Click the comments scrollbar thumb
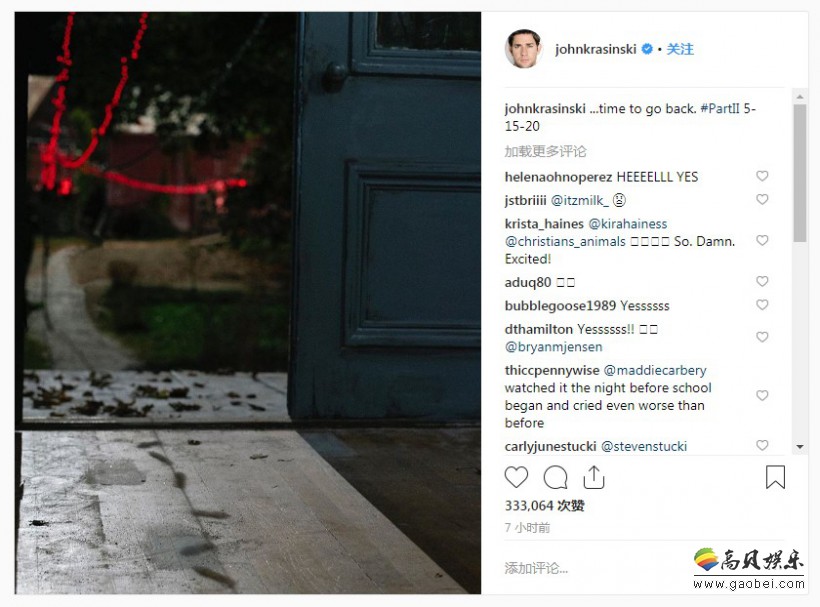 click(x=800, y=173)
